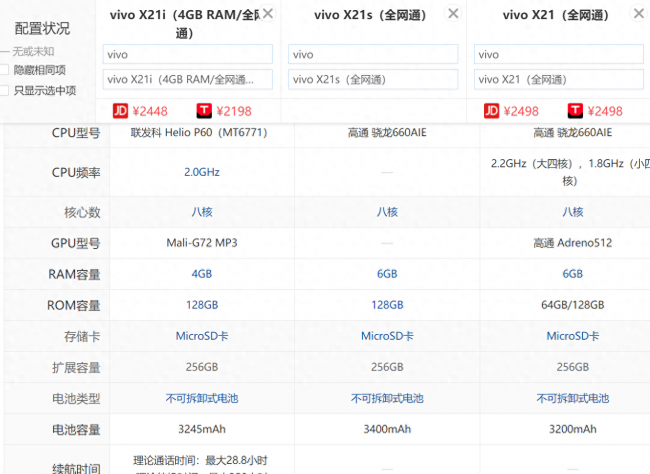The width and height of the screenshot is (650, 474).
Task: Click the ROM容量 row label
Action: click(x=74, y=305)
